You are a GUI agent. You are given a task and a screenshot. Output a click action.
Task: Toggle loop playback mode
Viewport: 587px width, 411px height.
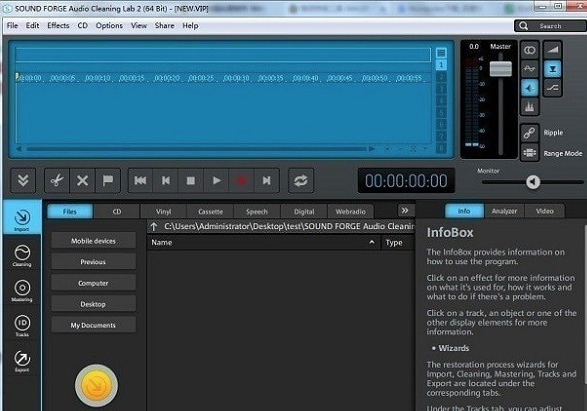pyautogui.click(x=301, y=181)
